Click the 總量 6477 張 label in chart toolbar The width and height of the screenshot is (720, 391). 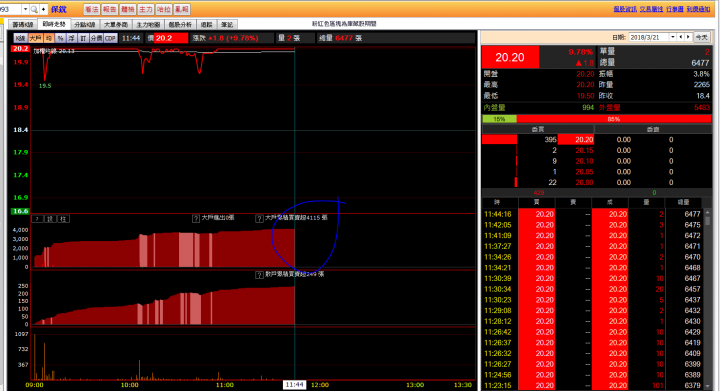pos(340,38)
